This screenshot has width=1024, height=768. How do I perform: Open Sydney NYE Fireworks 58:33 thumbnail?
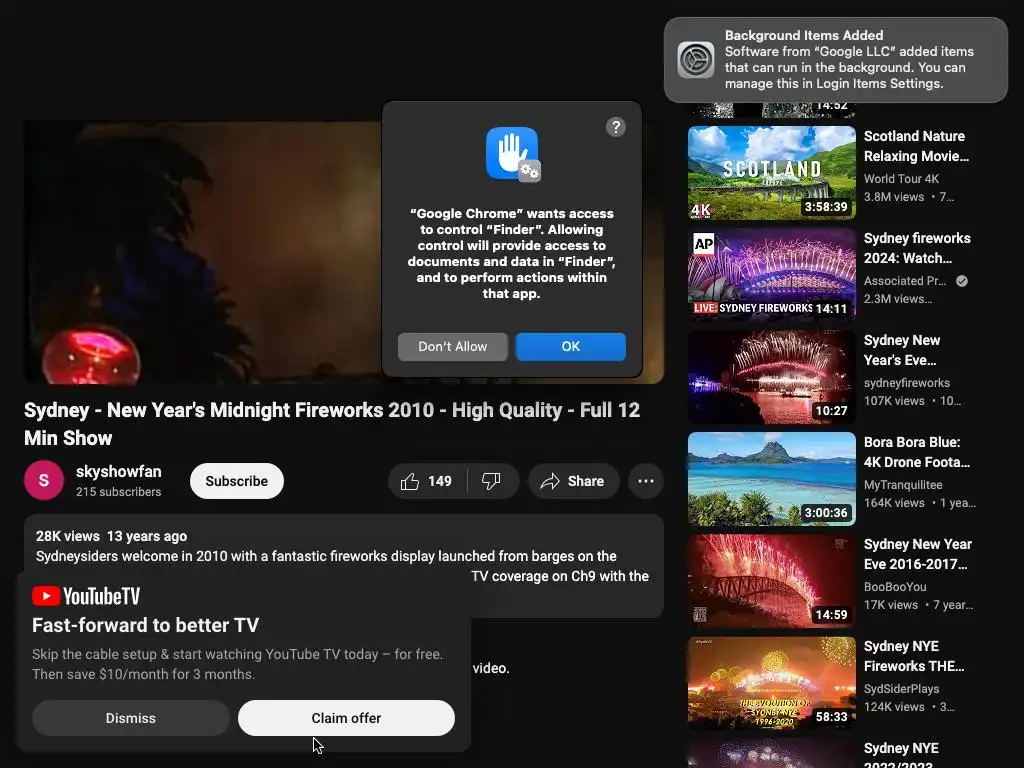point(771,682)
